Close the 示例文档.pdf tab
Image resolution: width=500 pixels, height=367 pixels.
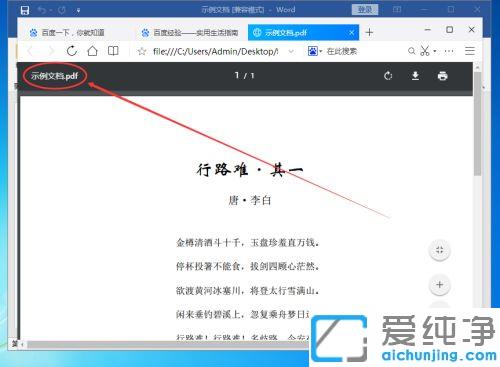tap(352, 33)
